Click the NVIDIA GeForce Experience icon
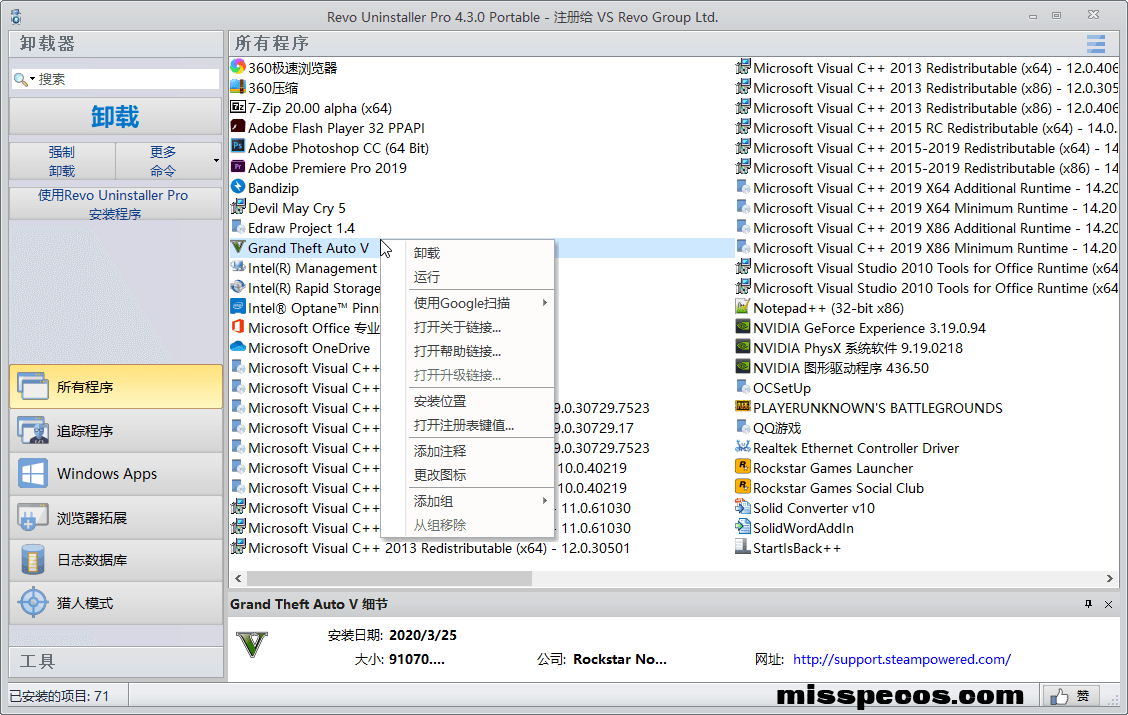Viewport: 1128px width, 715px height. pos(743,327)
